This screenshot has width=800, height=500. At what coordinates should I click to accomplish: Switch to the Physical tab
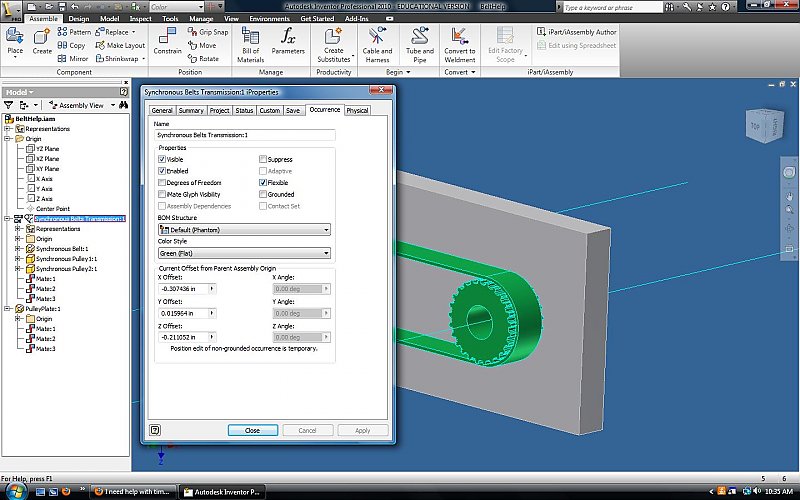357,110
